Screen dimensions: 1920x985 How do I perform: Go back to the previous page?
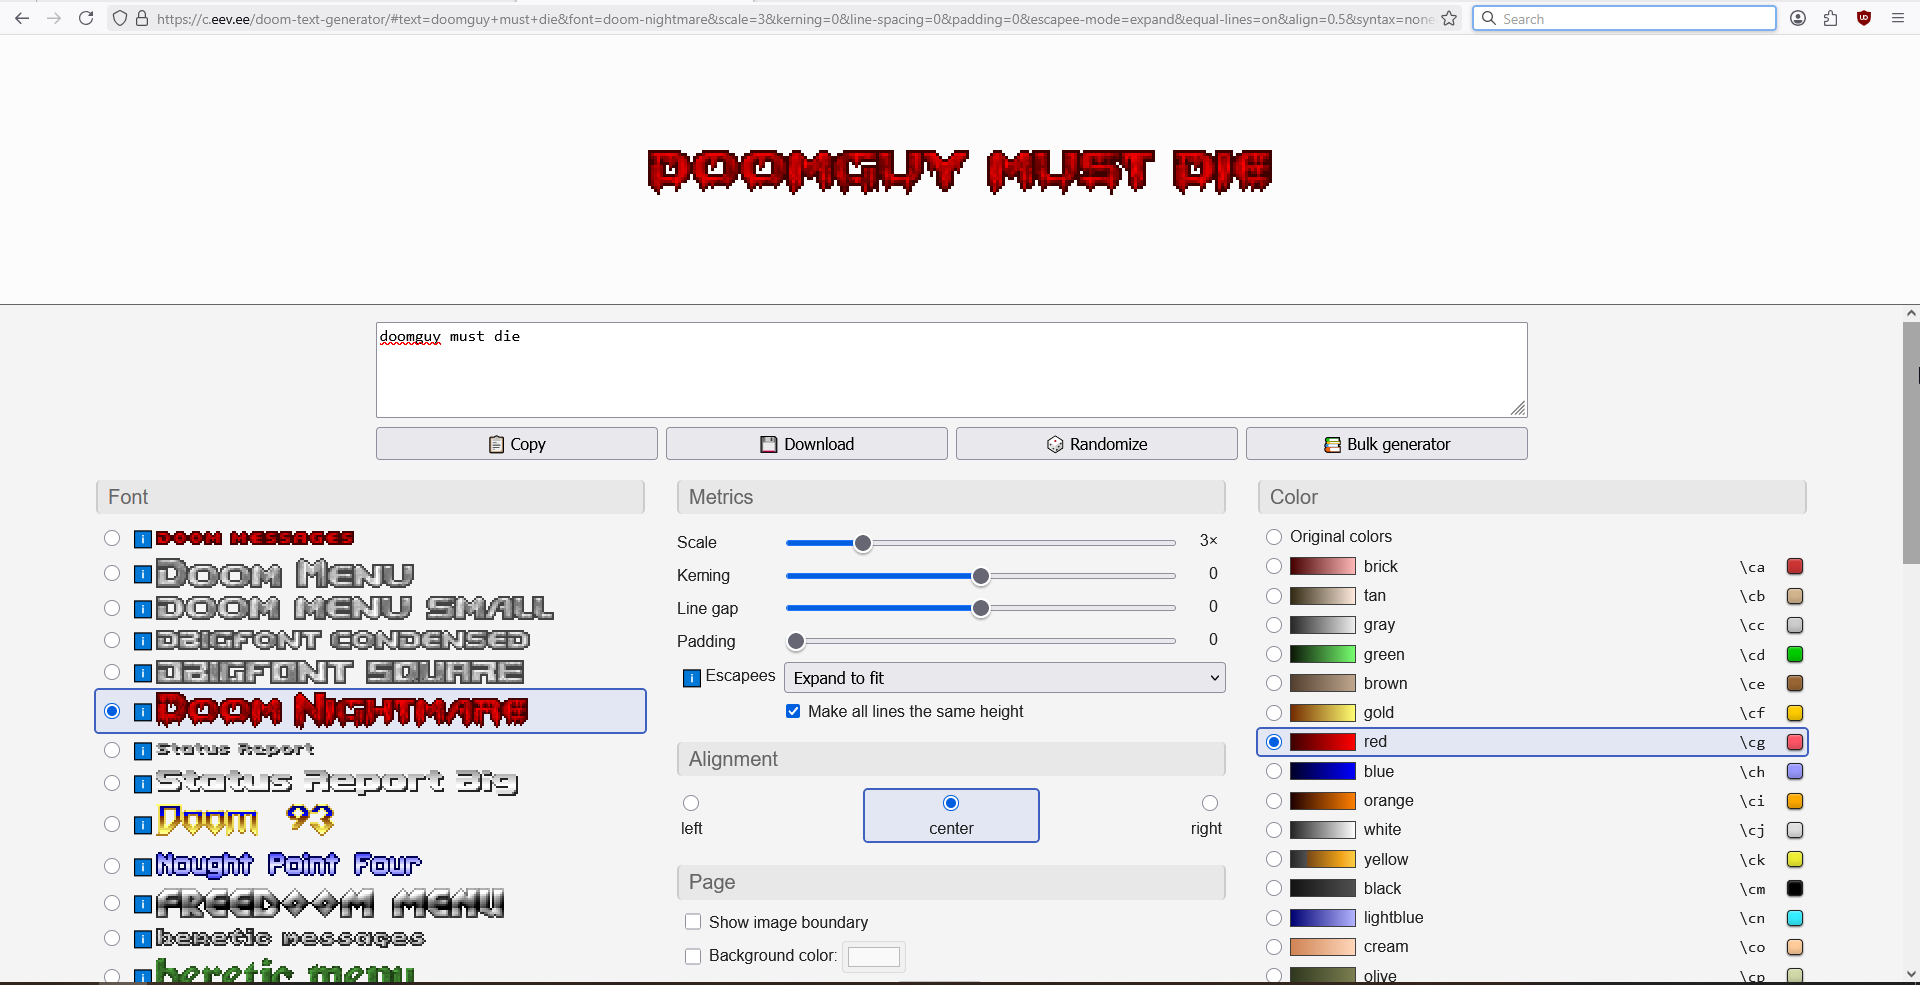click(x=22, y=18)
